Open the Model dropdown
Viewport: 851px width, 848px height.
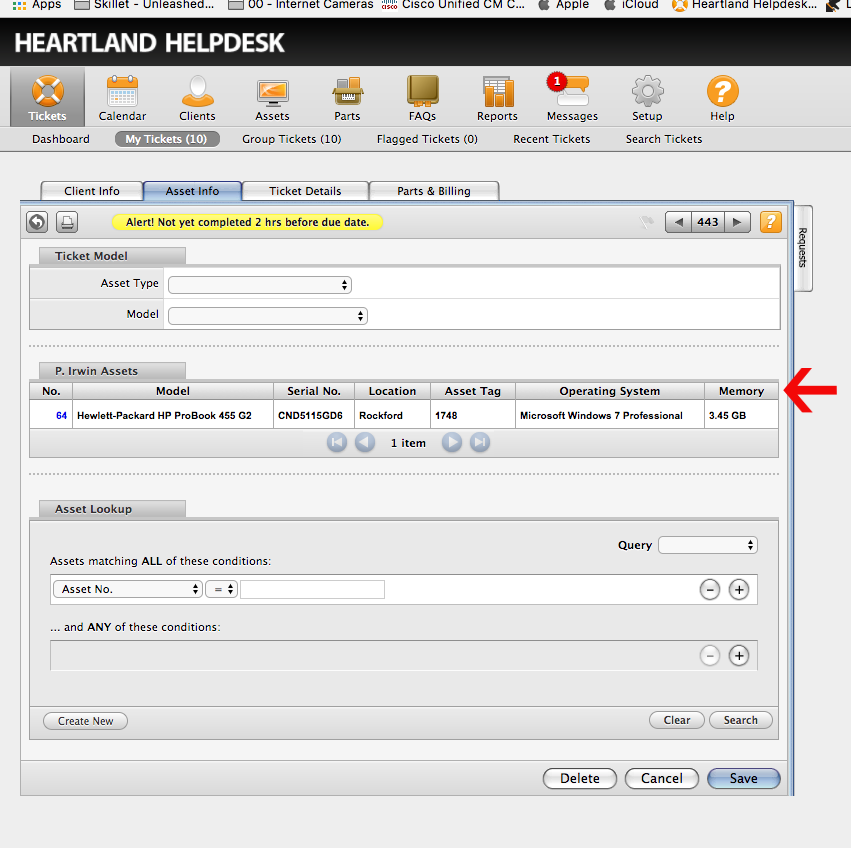268,316
